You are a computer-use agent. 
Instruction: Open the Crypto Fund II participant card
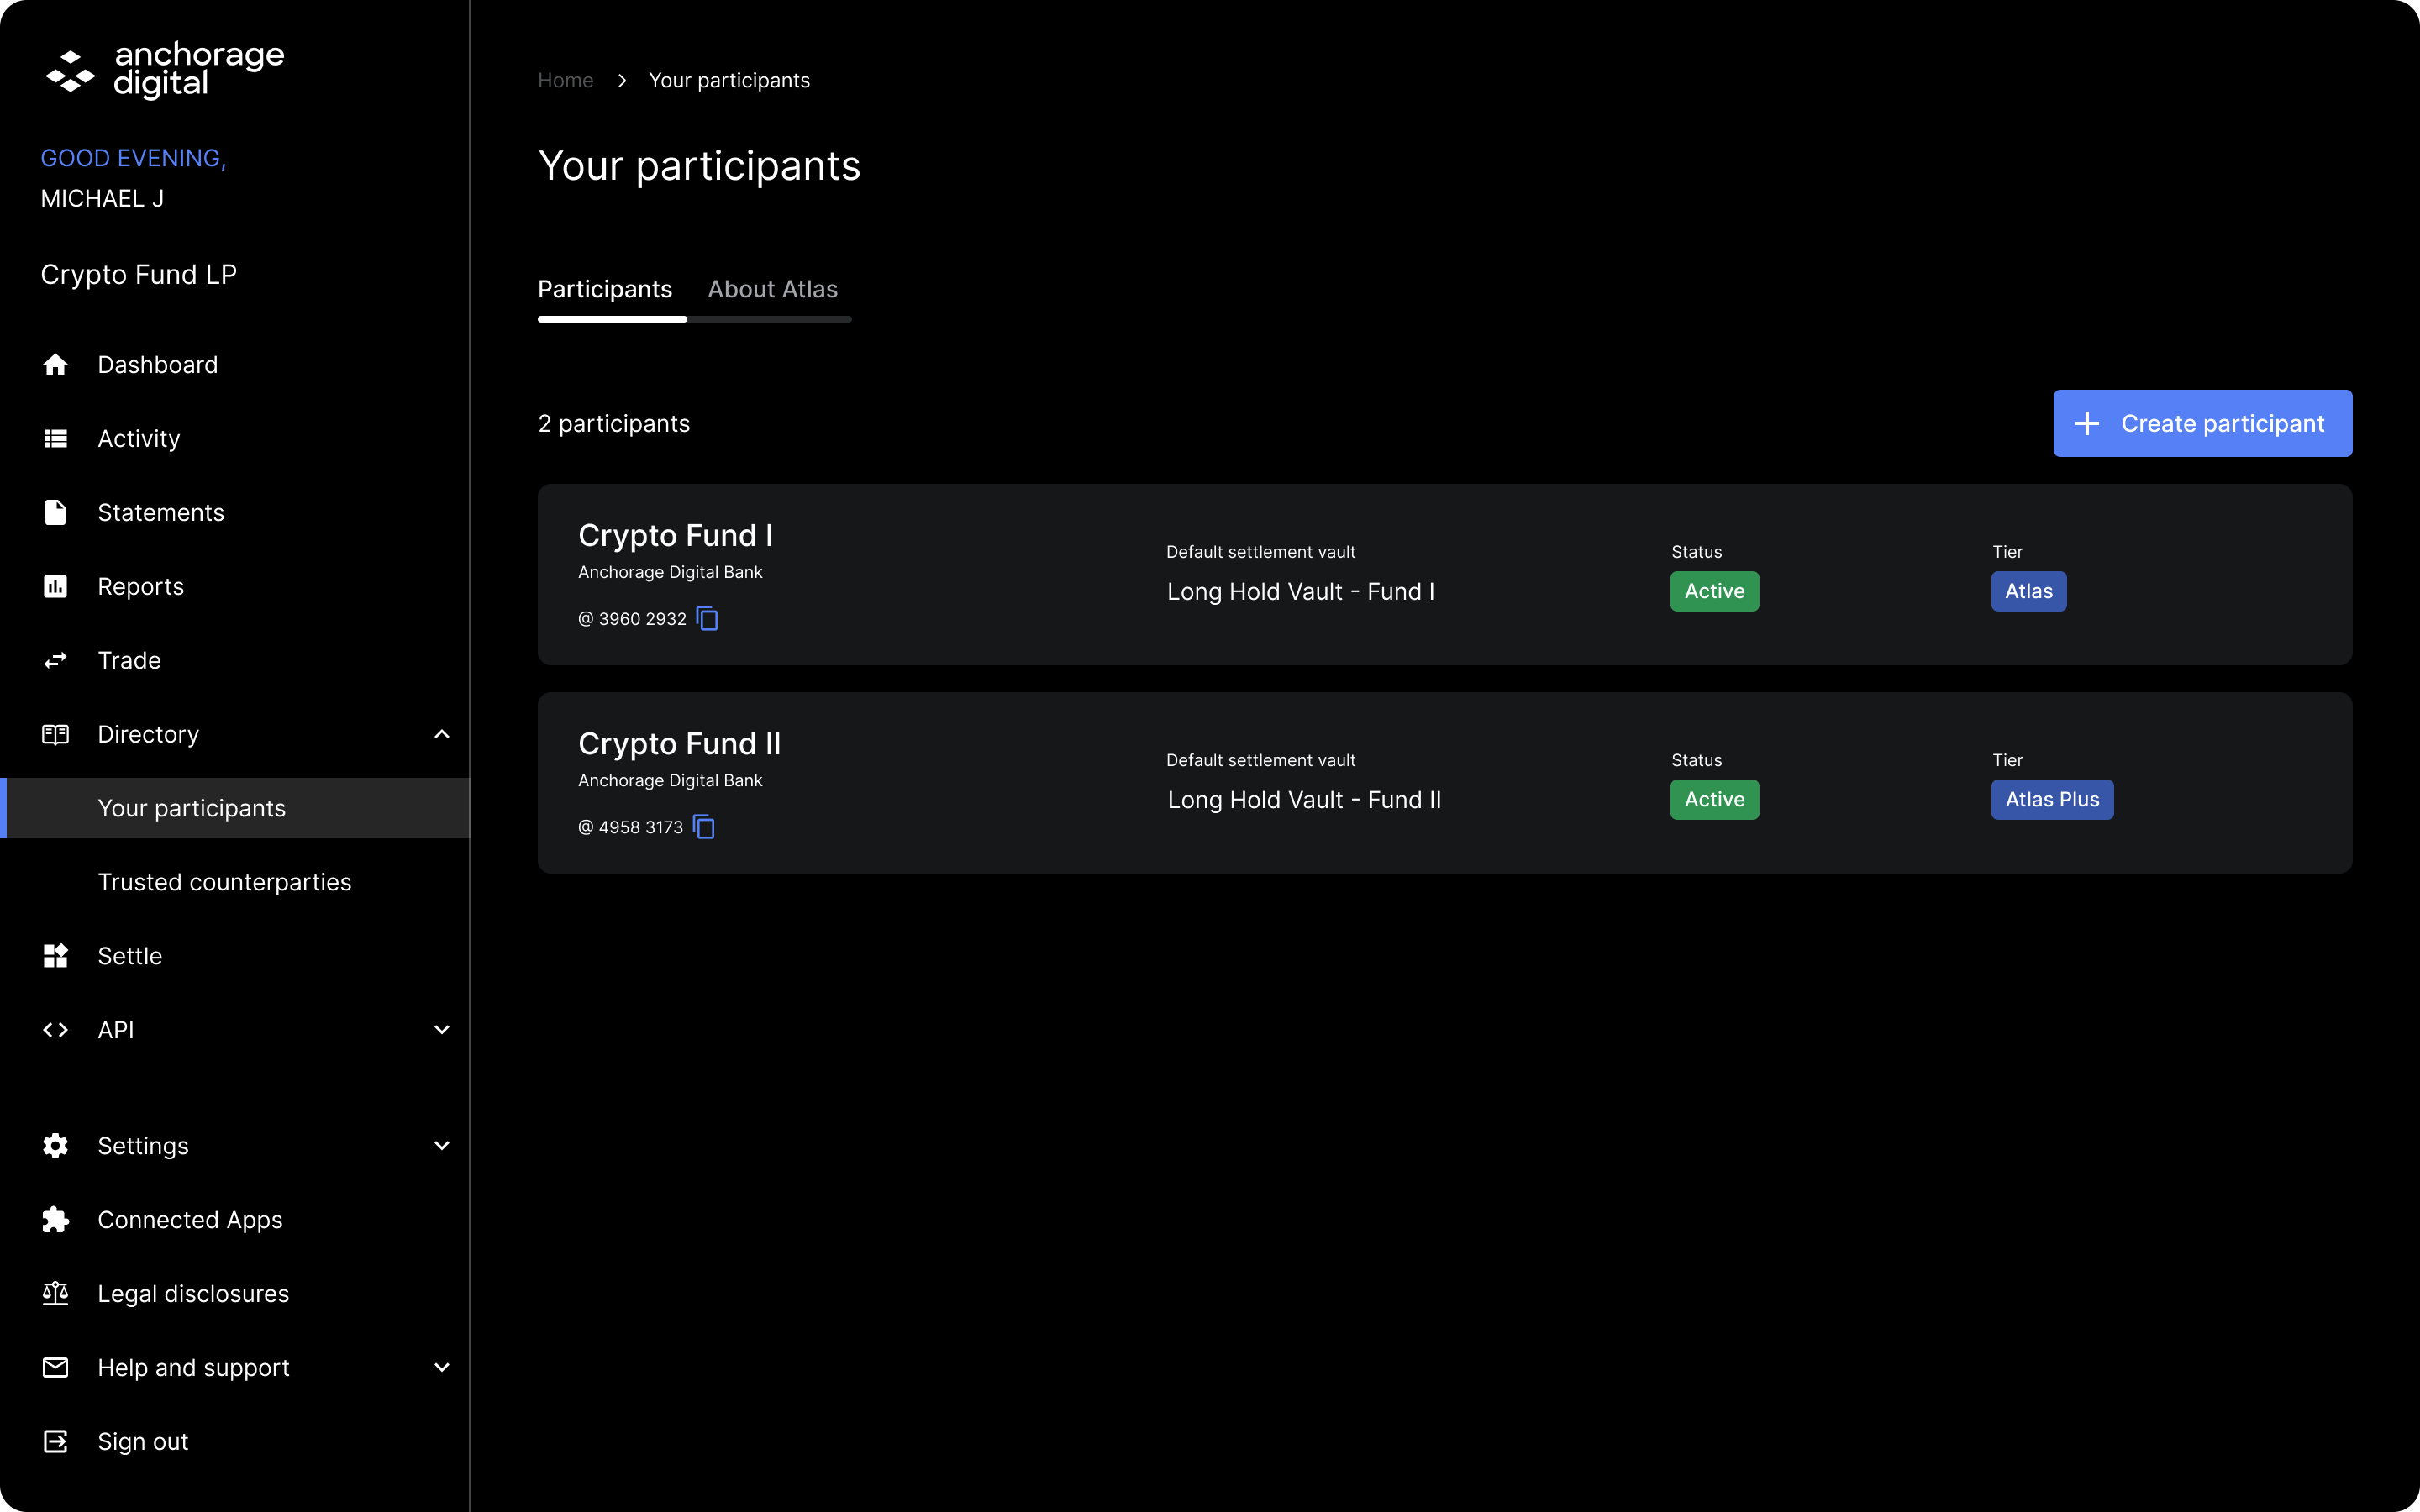pos(1445,783)
